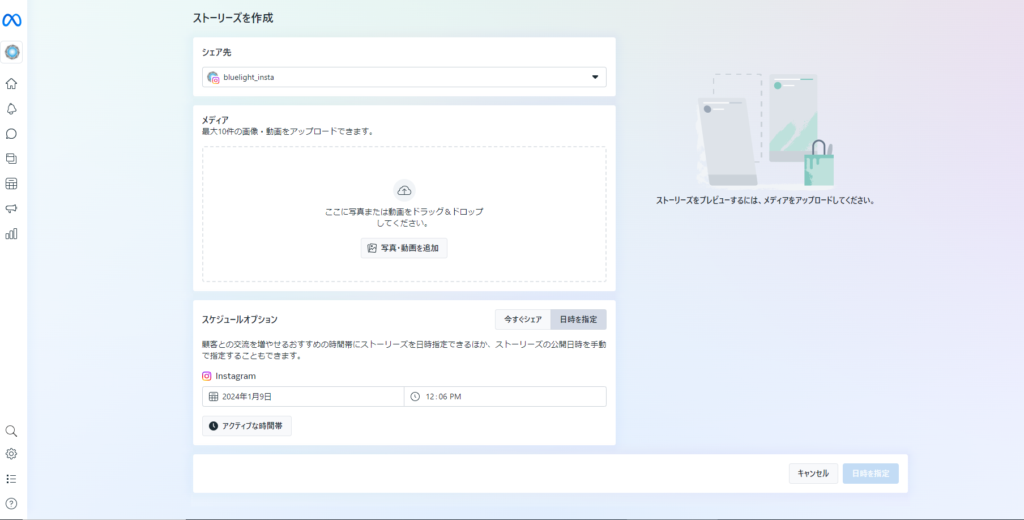Viewport: 1024px width, 520px height.
Task: Click the アクティブな時間帯 button
Action: (x=247, y=426)
